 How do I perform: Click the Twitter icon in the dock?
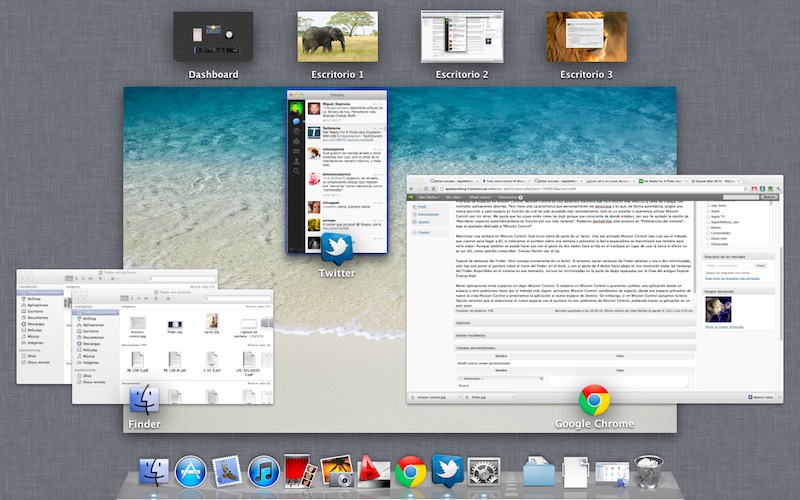coord(447,471)
